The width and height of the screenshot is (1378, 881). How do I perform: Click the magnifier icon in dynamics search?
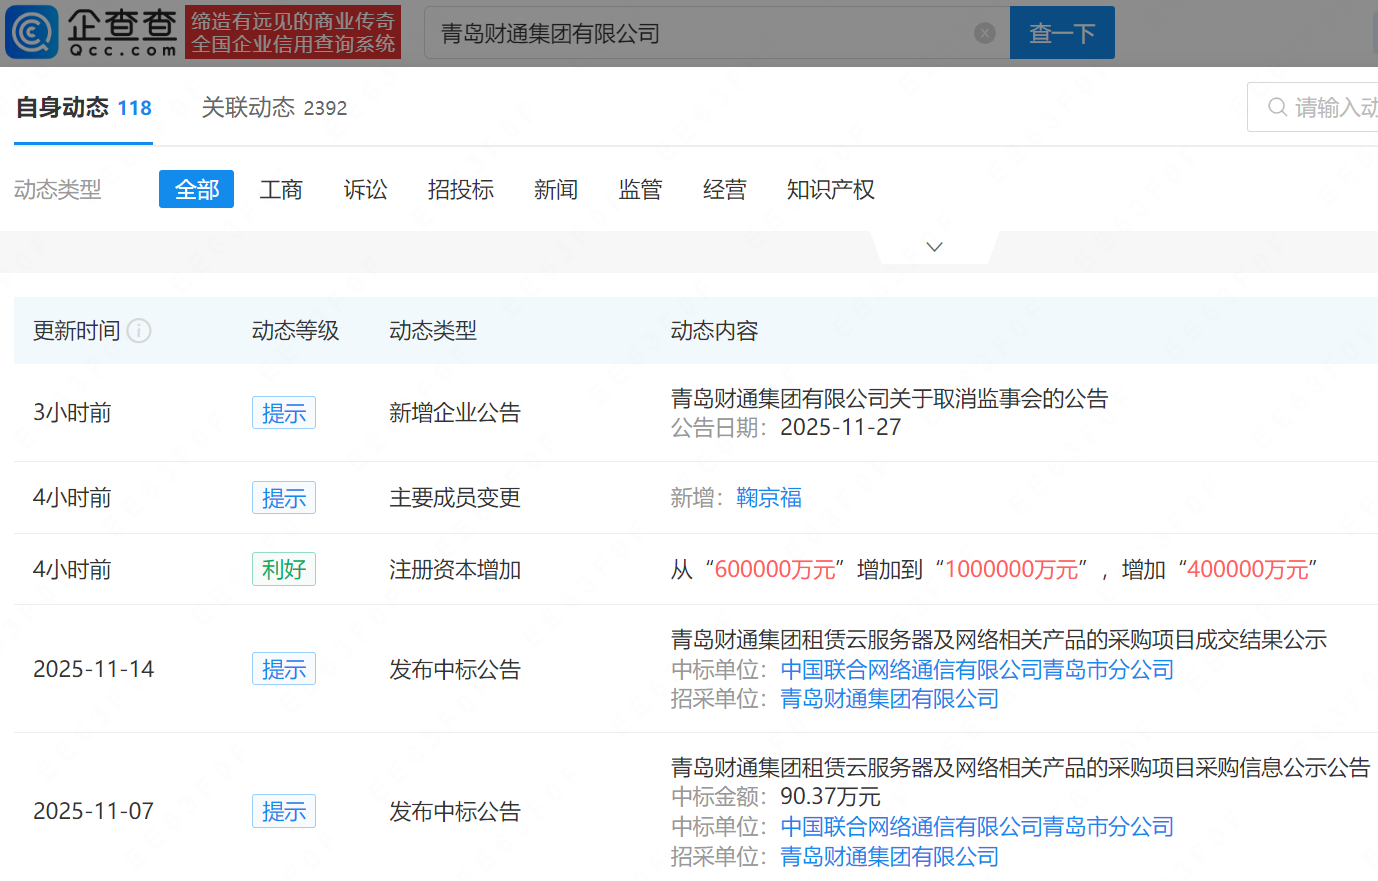tap(1277, 107)
